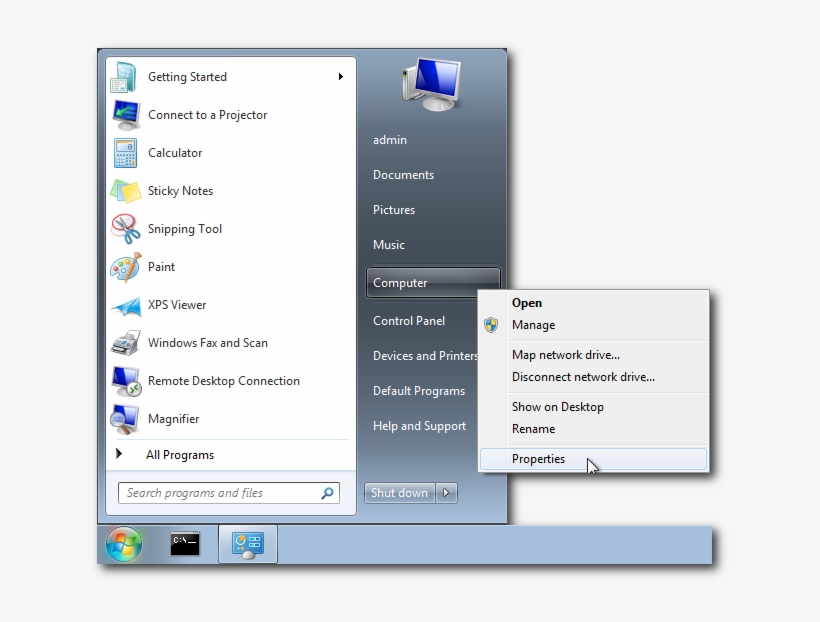Open Devices and Printers
Image resolution: width=820 pixels, height=622 pixels.
pos(425,356)
